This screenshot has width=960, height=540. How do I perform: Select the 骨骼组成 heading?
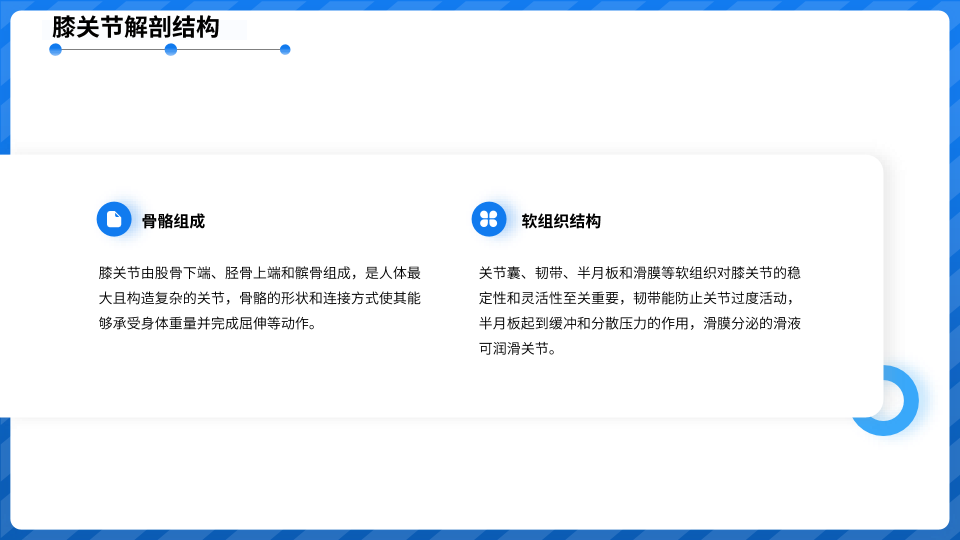(173, 221)
